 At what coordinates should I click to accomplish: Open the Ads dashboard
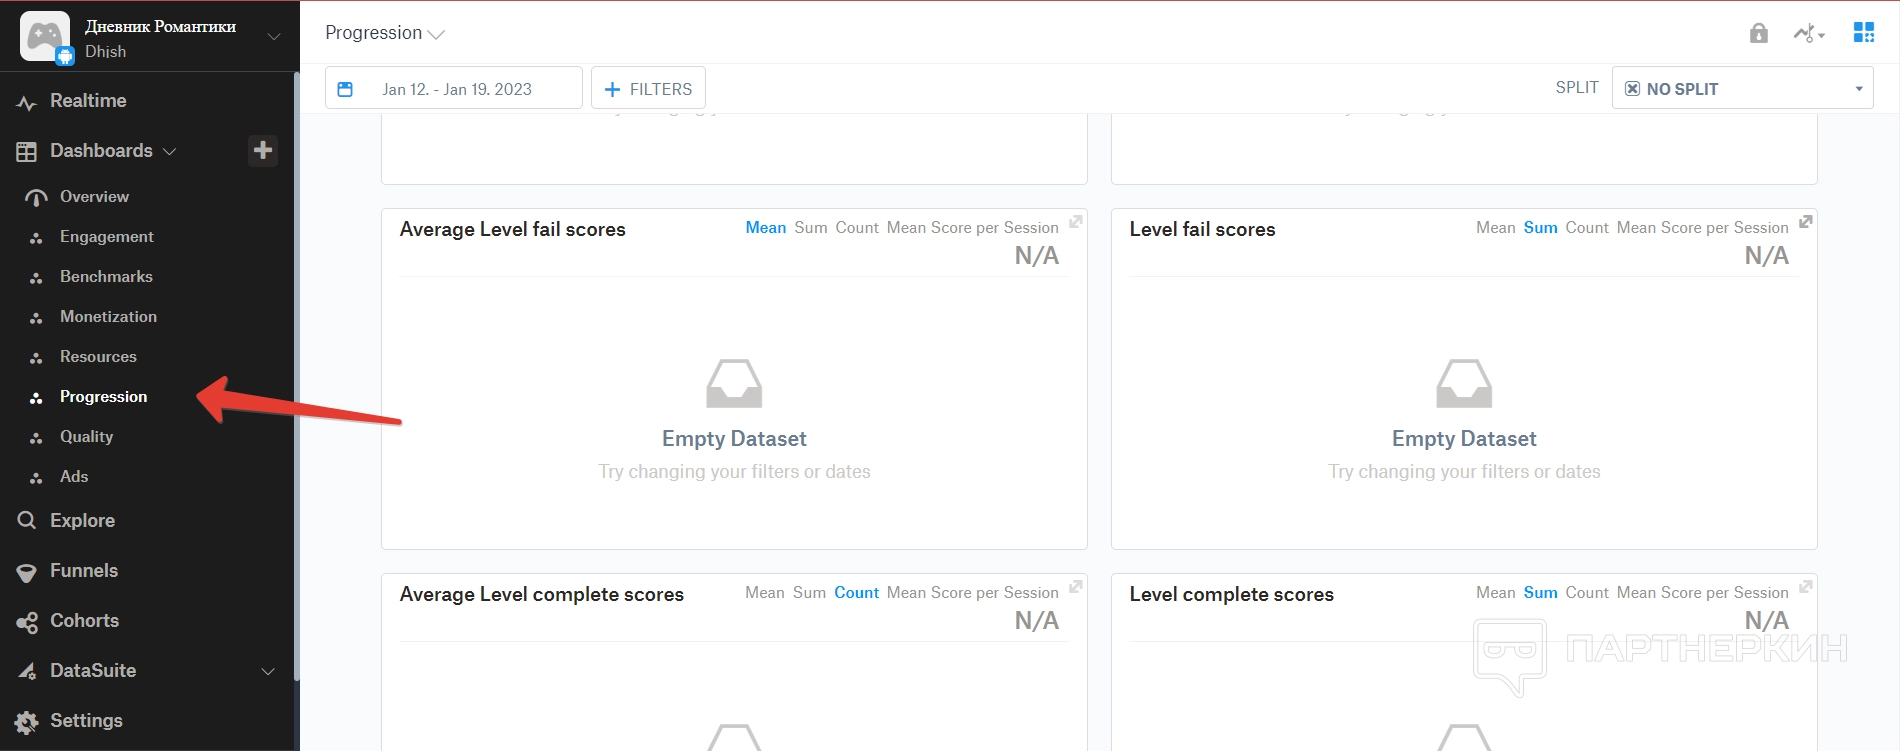[x=74, y=477]
